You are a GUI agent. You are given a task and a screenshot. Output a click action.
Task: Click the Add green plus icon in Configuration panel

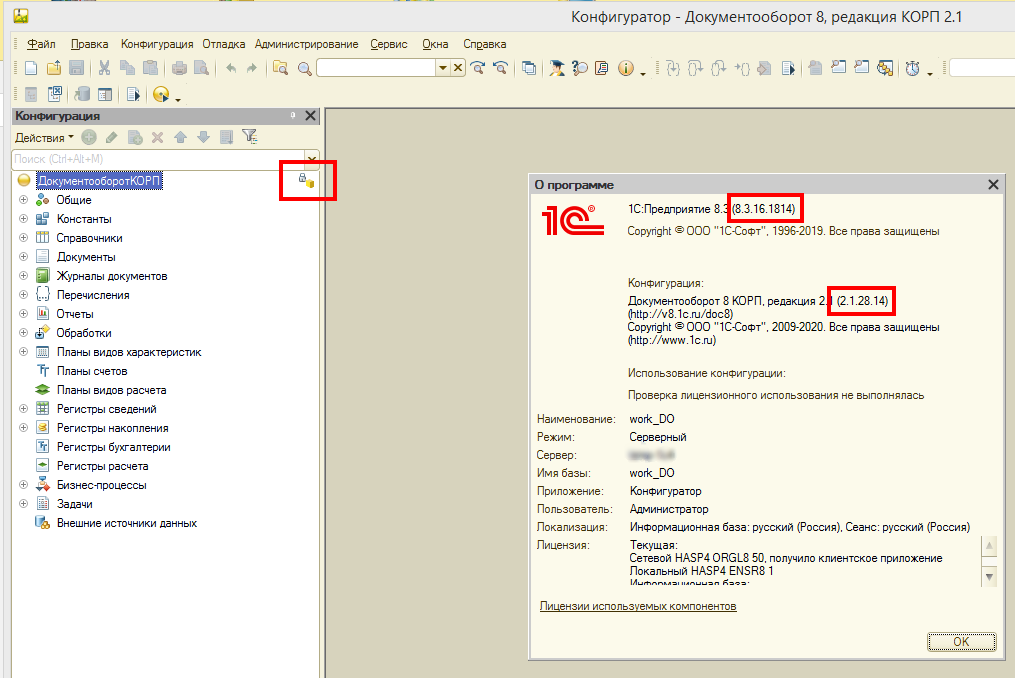tap(89, 137)
